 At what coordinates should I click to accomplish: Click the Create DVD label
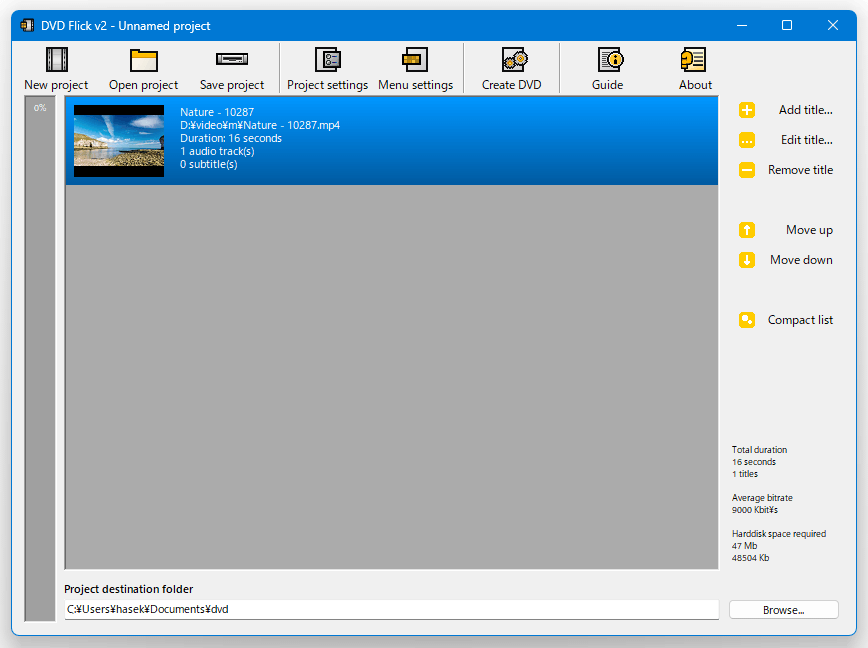click(512, 85)
